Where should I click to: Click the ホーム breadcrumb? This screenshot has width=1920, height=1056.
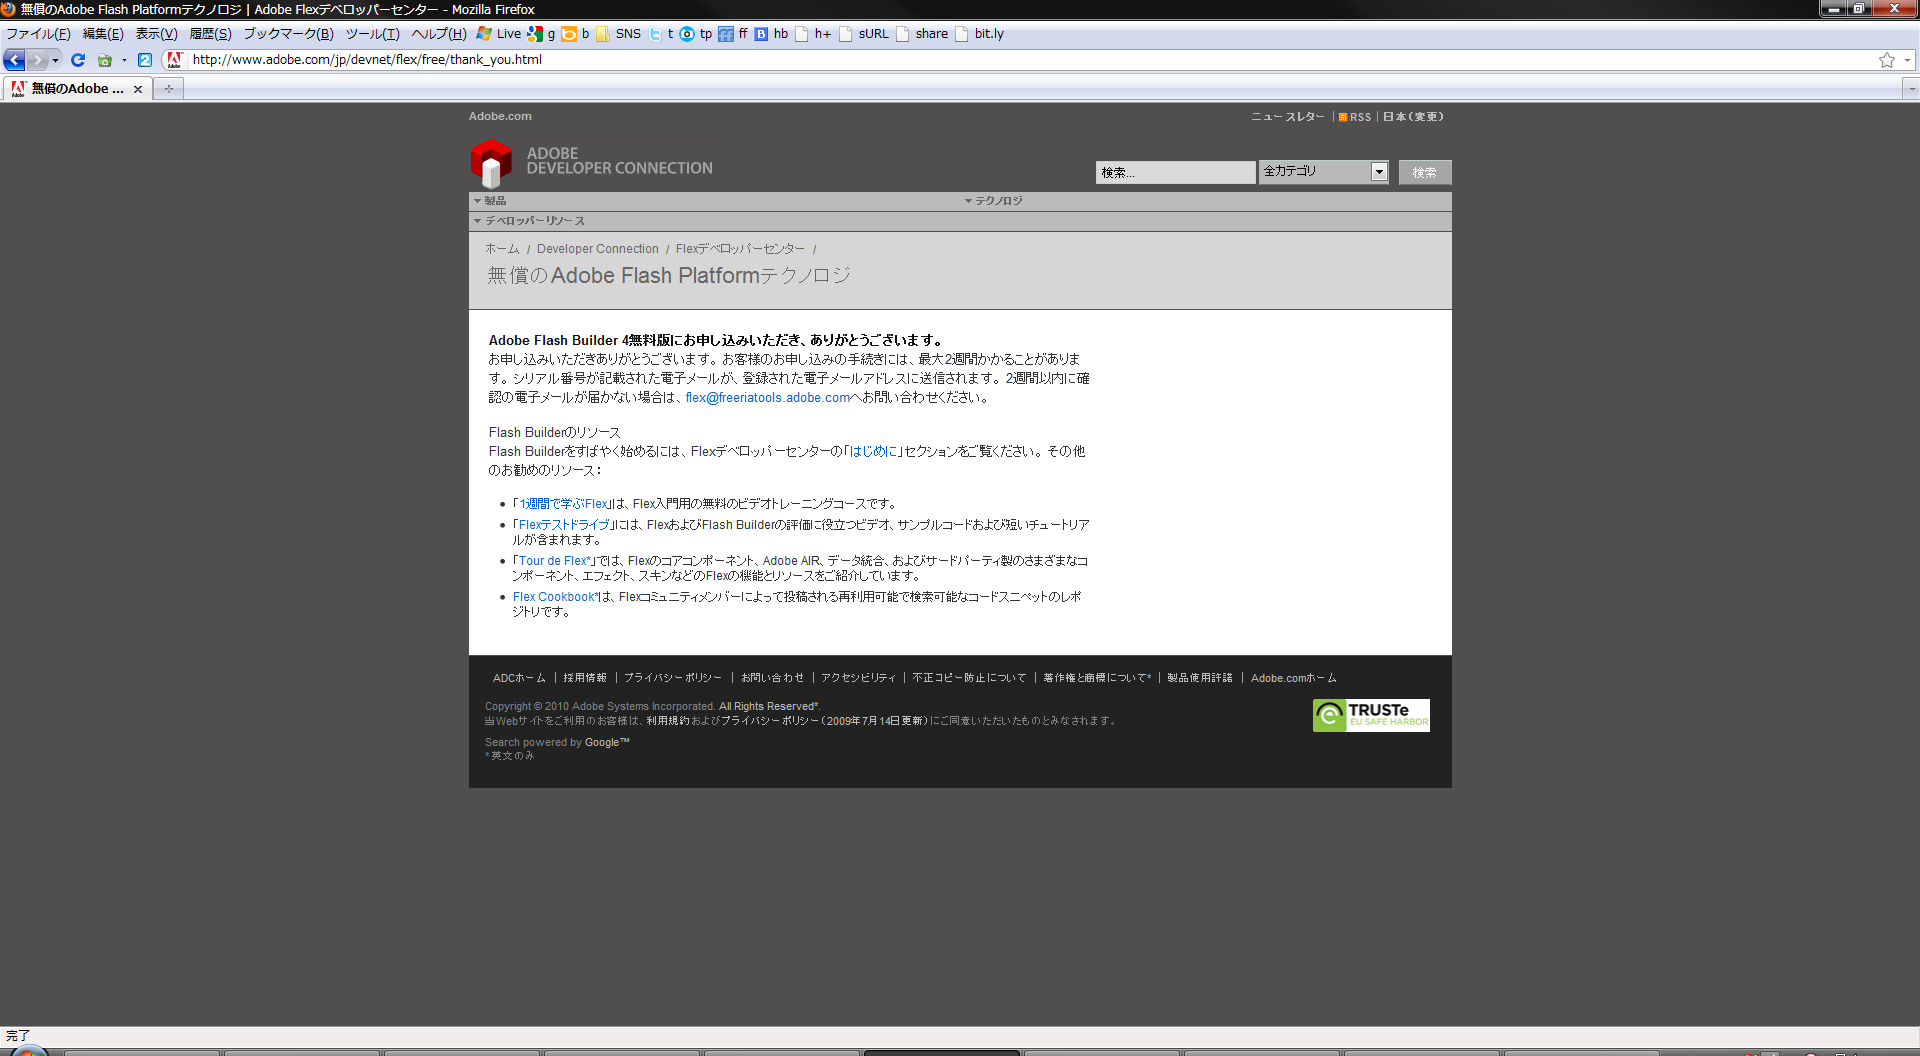502,249
